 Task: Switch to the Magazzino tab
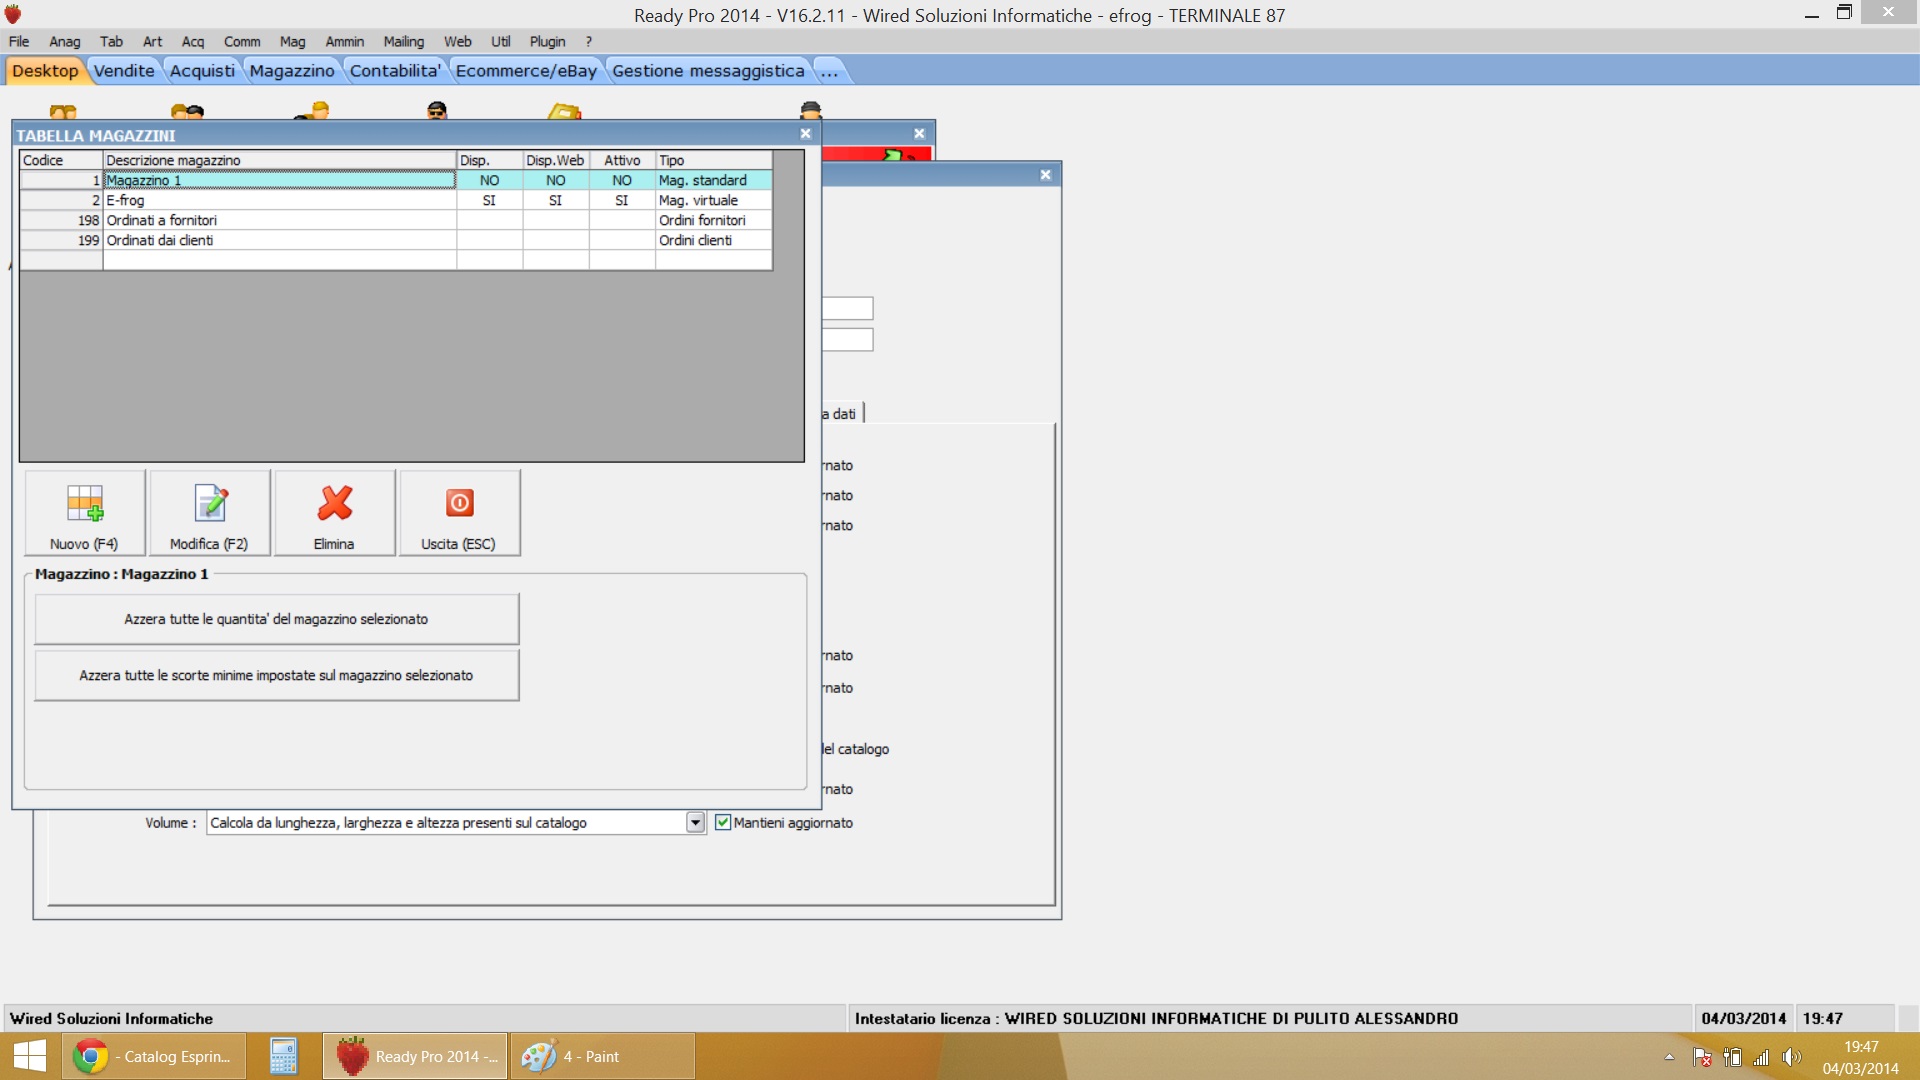[x=292, y=71]
